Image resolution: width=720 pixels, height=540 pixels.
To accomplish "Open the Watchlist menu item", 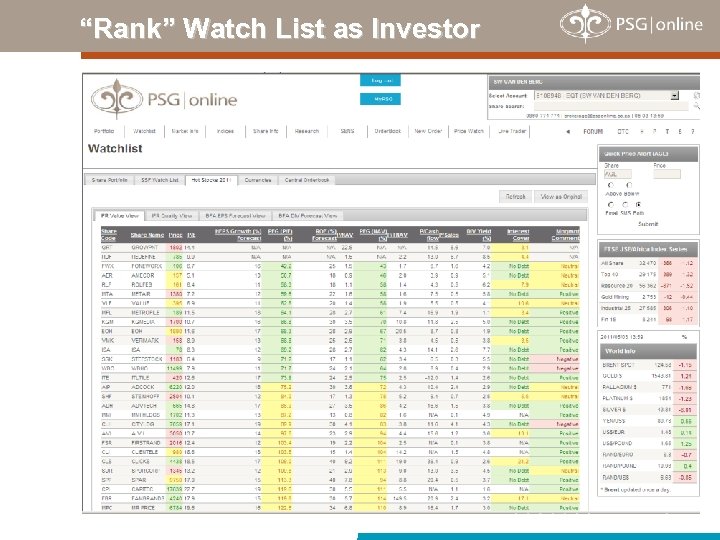I will pos(144,131).
